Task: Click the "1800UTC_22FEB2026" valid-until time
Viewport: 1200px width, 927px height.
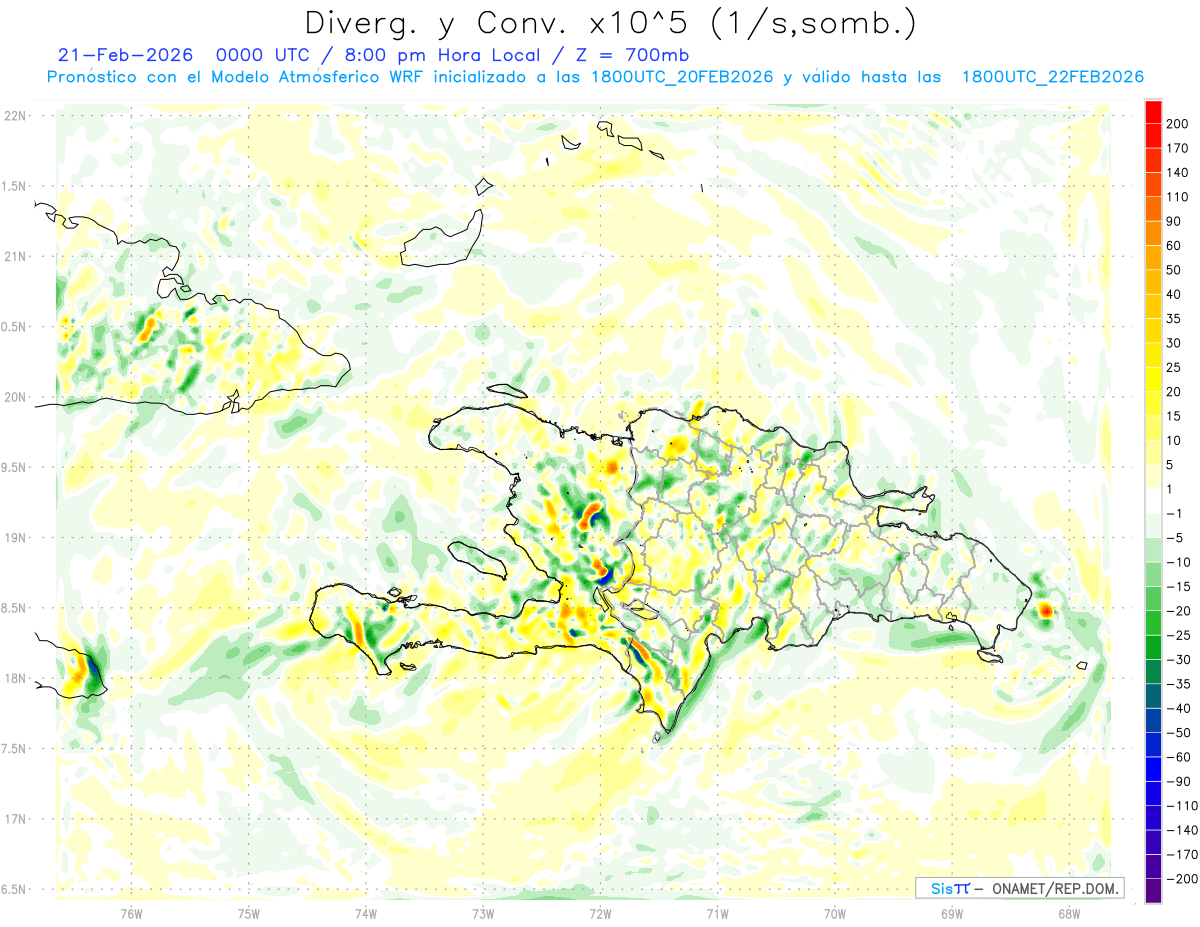Action: click(1052, 77)
